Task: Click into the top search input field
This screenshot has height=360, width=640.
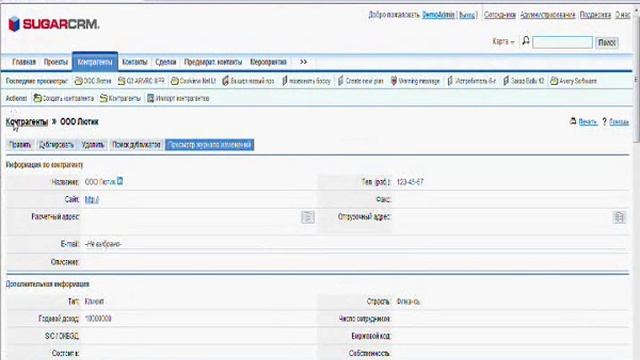Action: (562, 42)
